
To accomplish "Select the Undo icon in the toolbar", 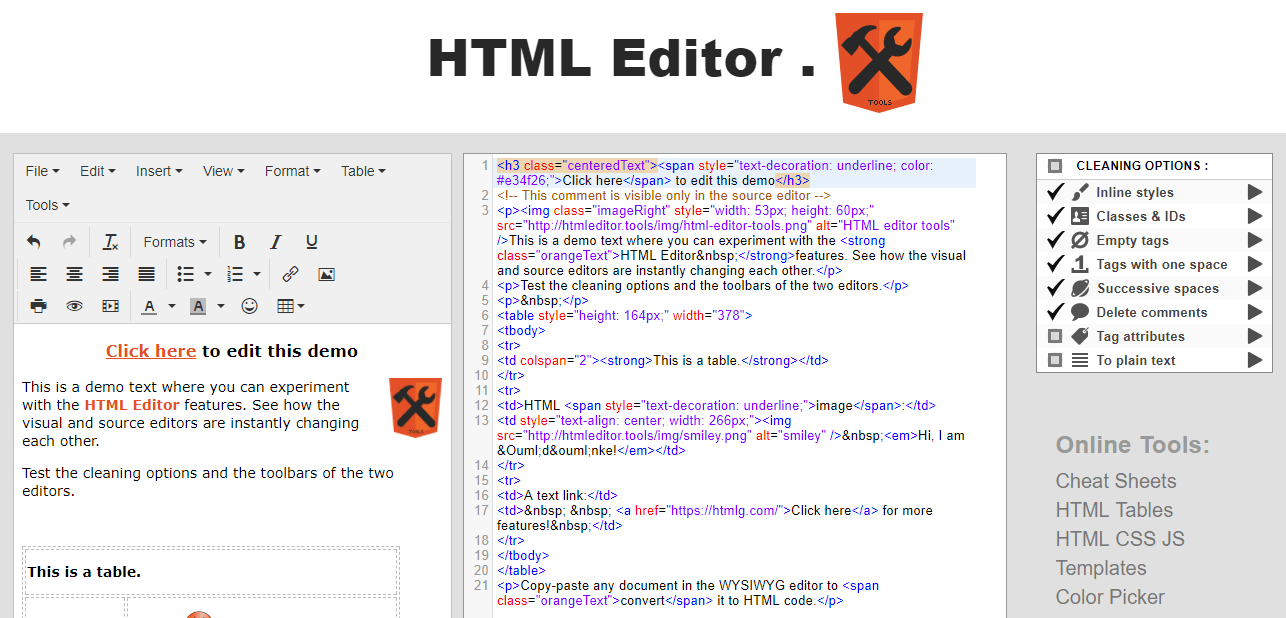I will click(38, 241).
